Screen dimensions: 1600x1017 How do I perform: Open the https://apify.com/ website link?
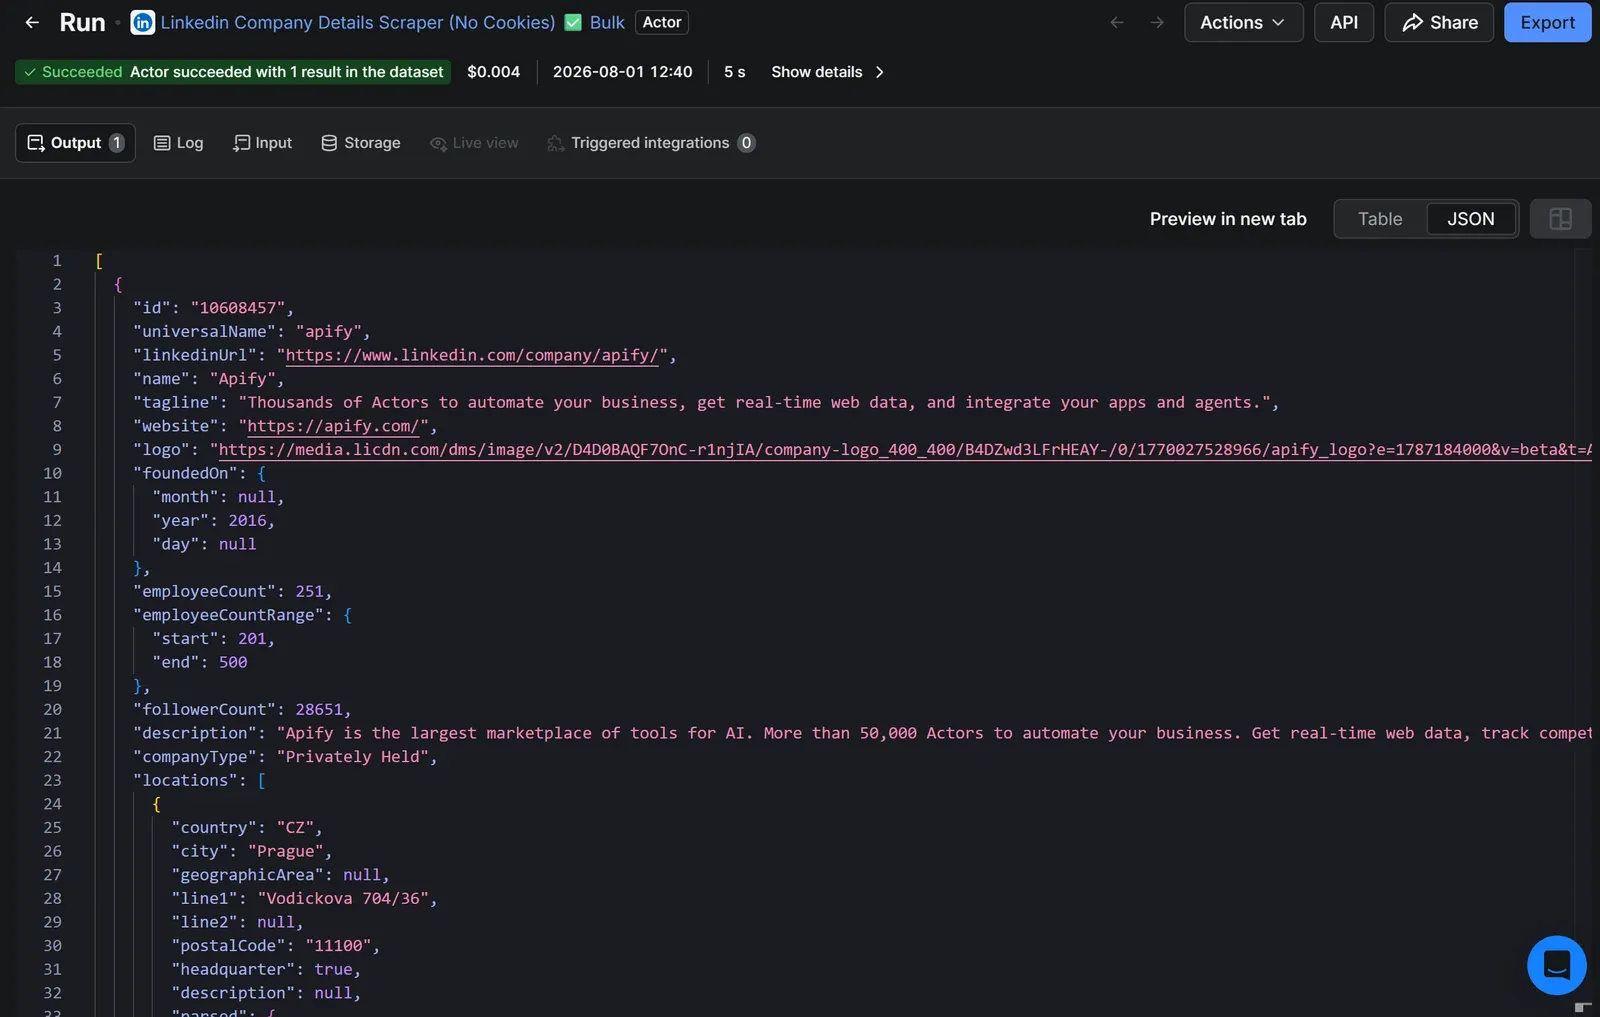[x=334, y=426]
